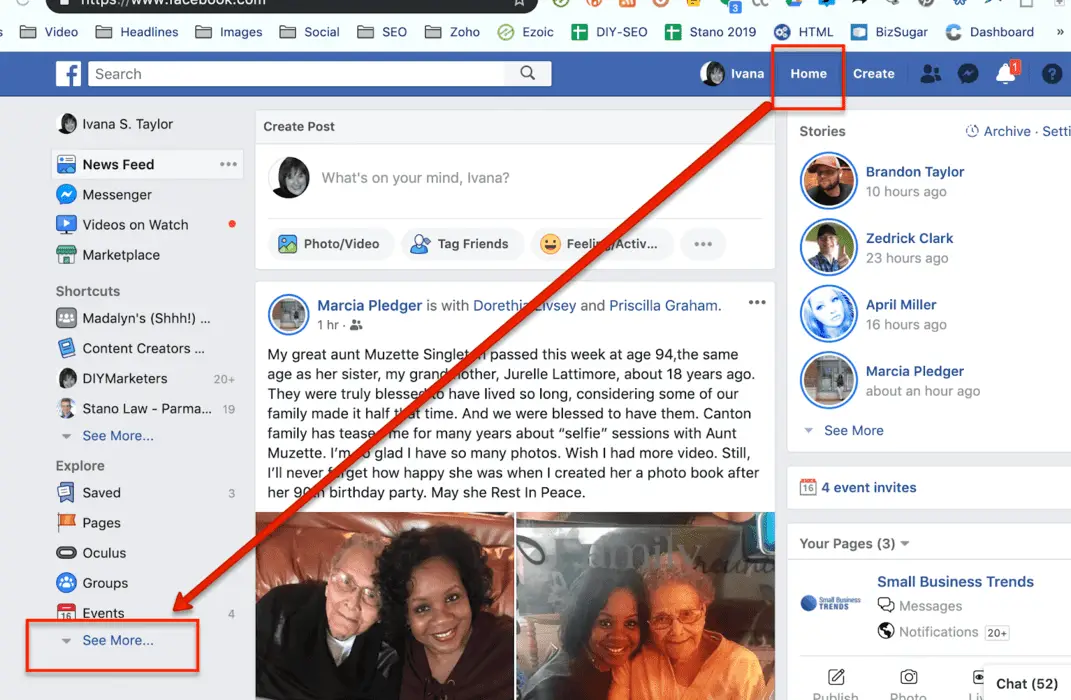
Task: Click Messages icon under Small Business Trends
Action: point(886,605)
